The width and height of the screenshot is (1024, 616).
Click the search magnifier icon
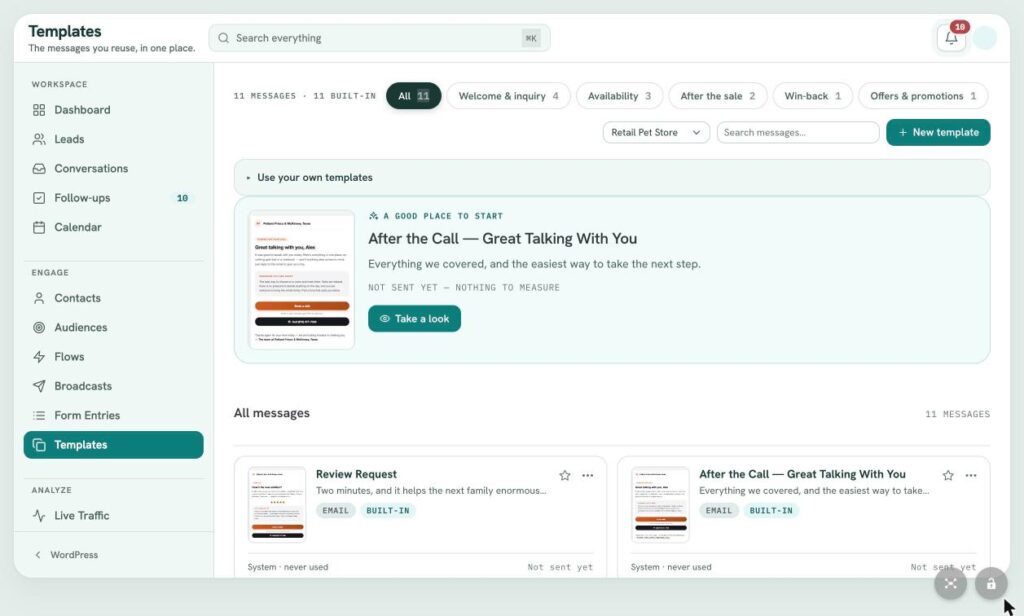click(x=223, y=38)
